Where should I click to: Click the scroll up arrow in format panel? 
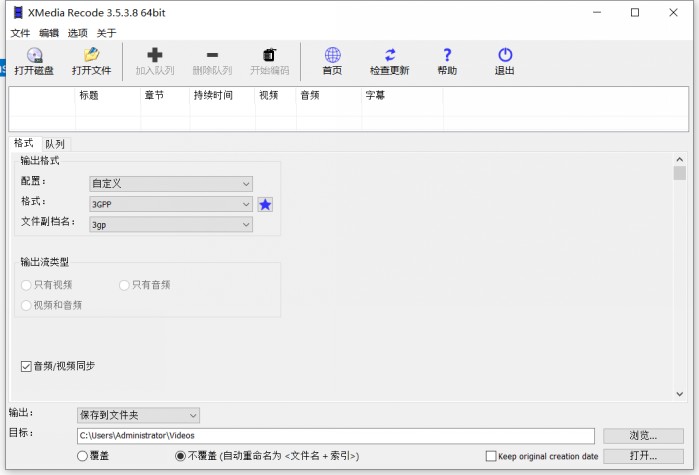pos(679,160)
